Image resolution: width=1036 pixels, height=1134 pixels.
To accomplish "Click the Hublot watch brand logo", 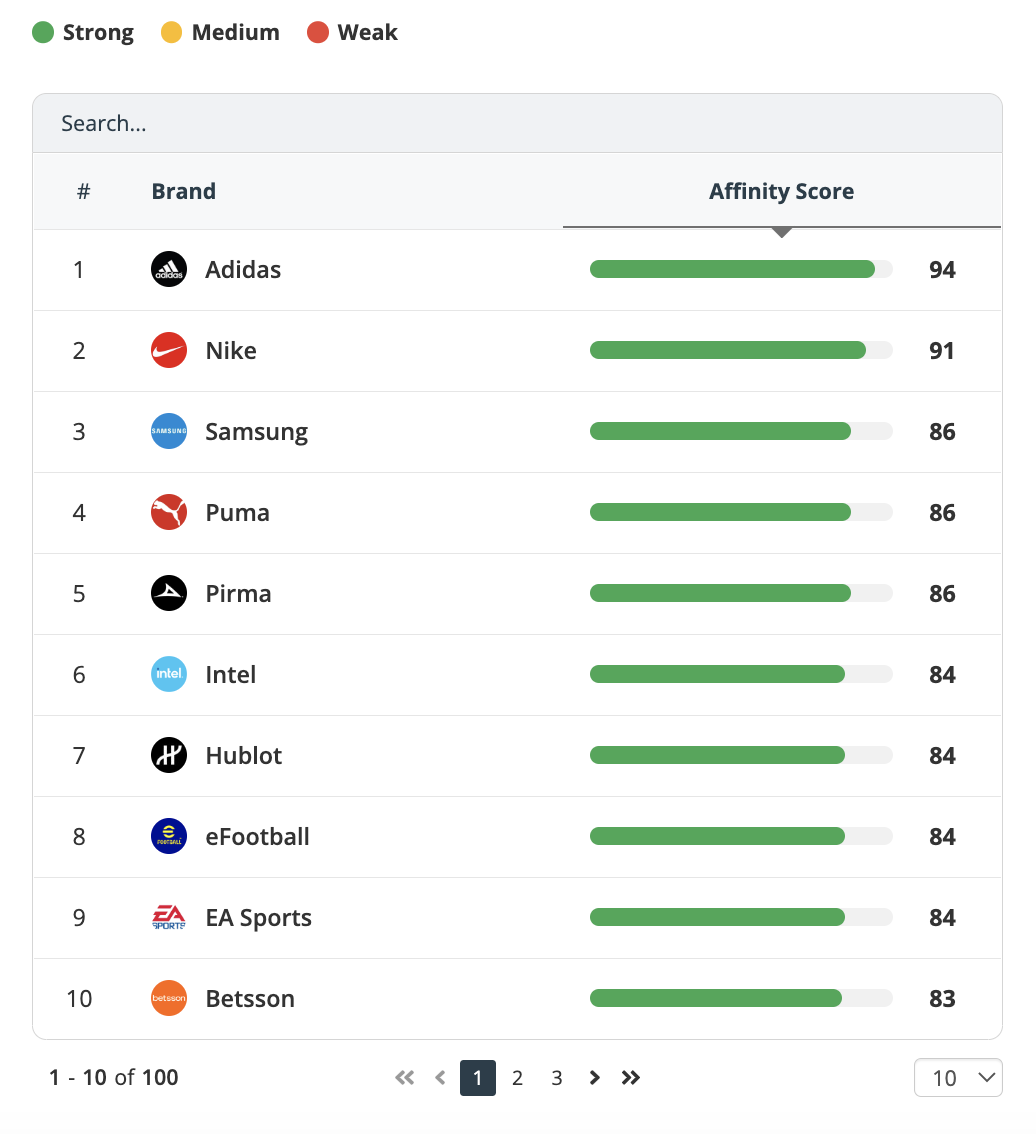I will pos(168,755).
